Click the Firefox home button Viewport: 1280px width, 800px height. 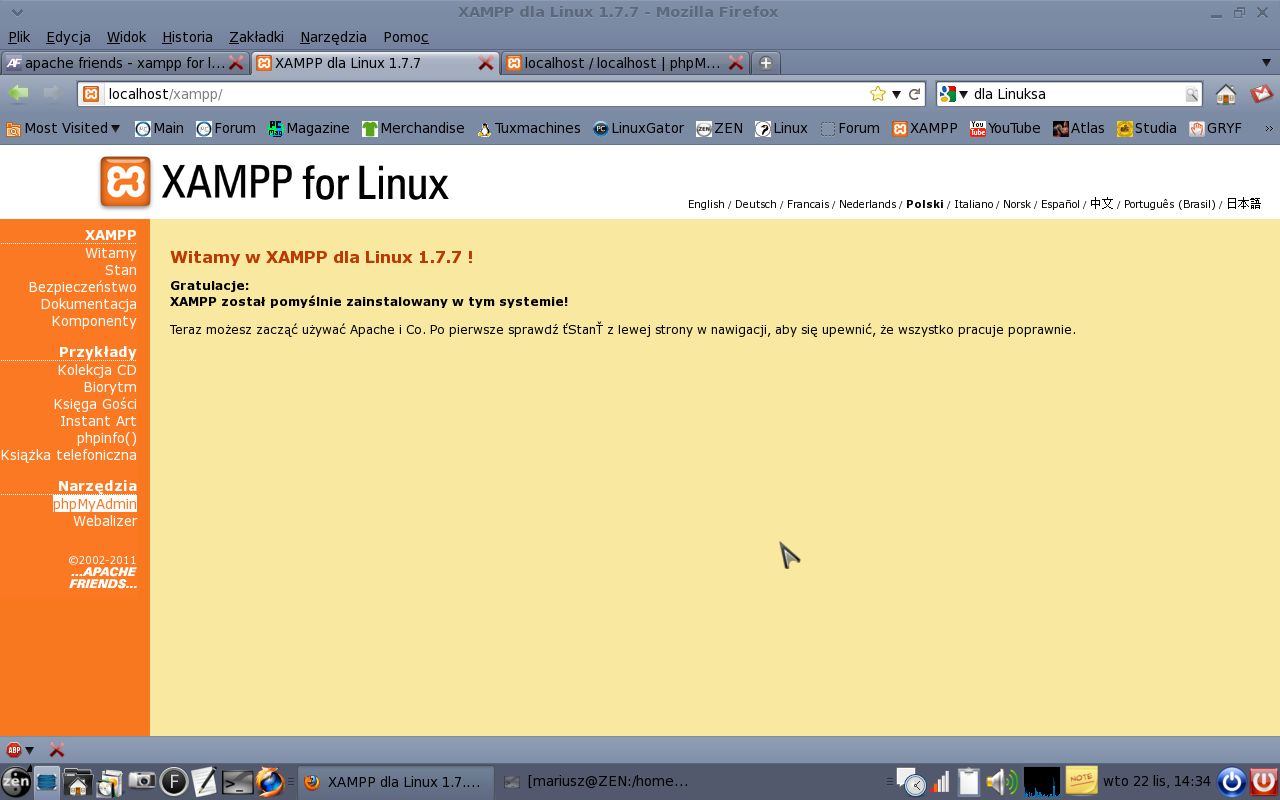point(1226,94)
